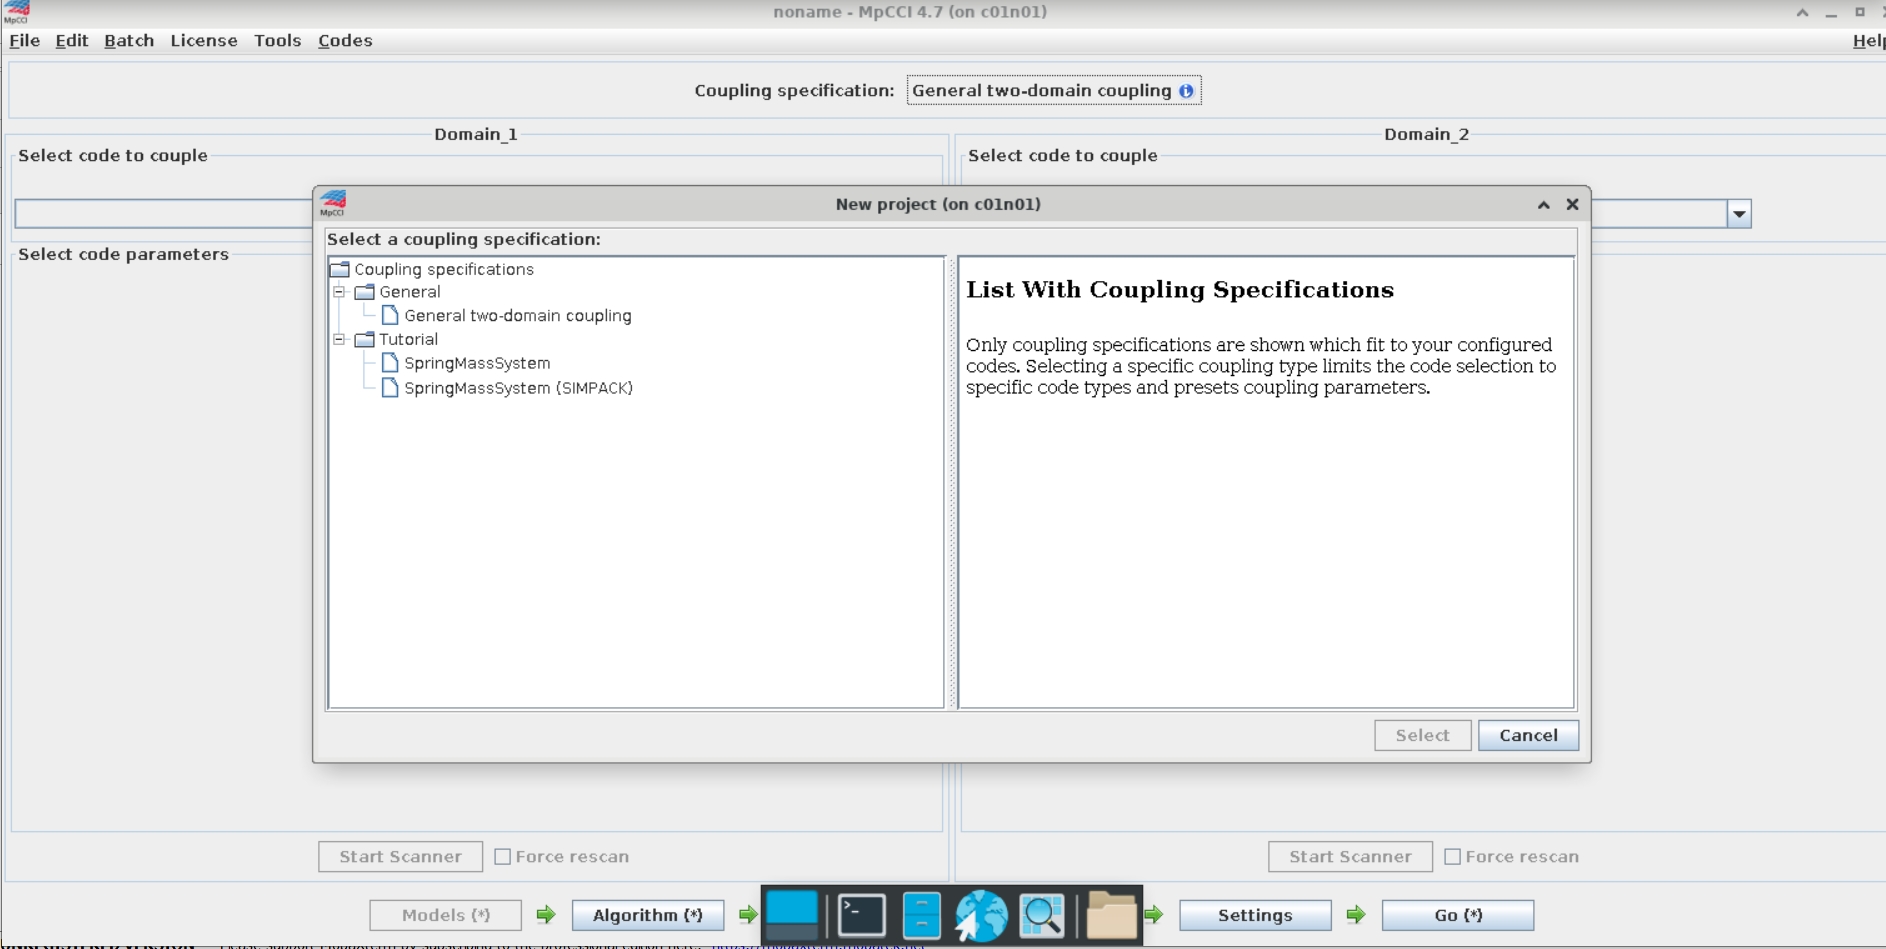Collapse the Tutorial tree node

[x=340, y=339]
